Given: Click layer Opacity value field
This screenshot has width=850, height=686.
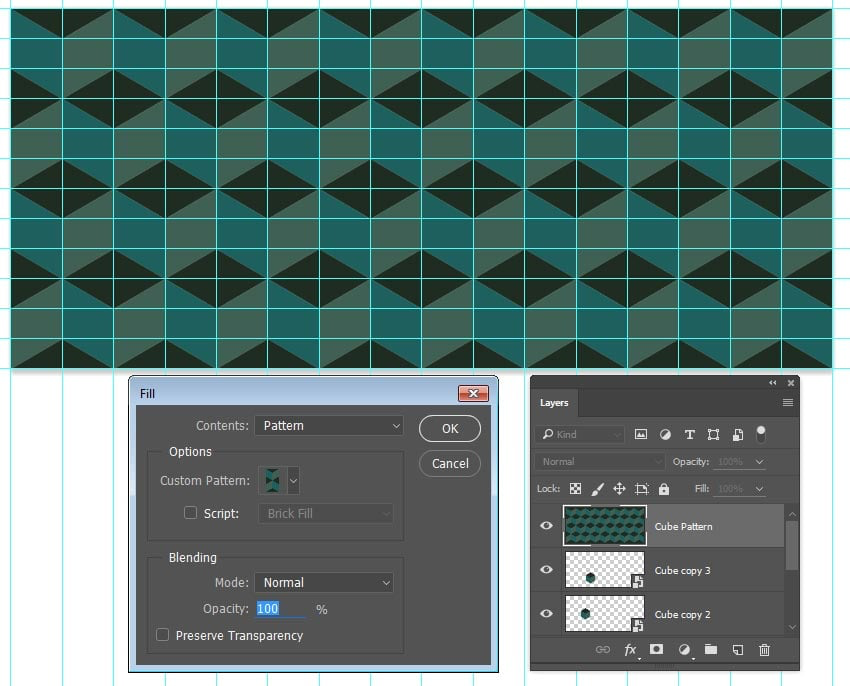Looking at the screenshot, I should [x=733, y=461].
